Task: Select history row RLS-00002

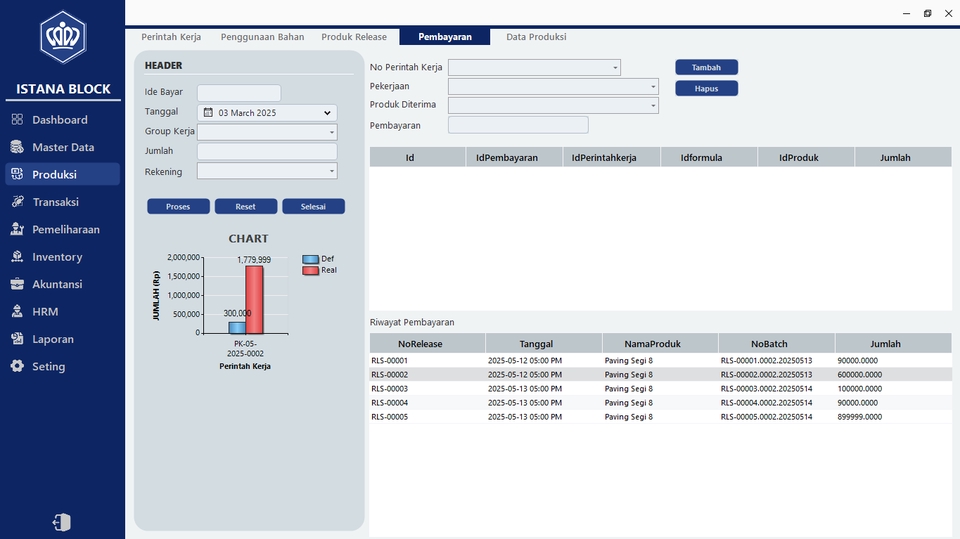Action: tap(661, 375)
